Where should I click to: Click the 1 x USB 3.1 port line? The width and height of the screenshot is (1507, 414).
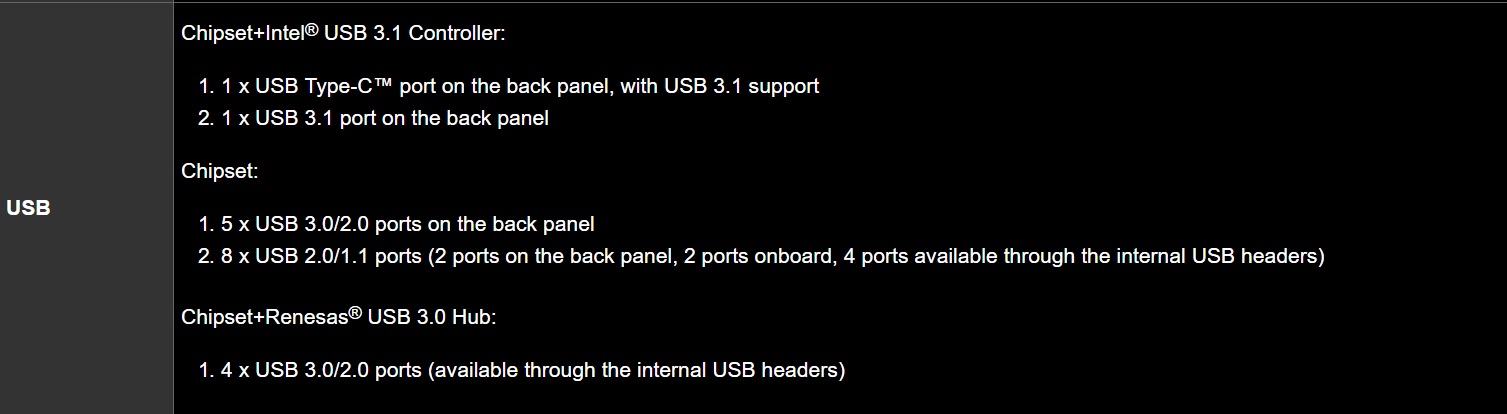[385, 118]
